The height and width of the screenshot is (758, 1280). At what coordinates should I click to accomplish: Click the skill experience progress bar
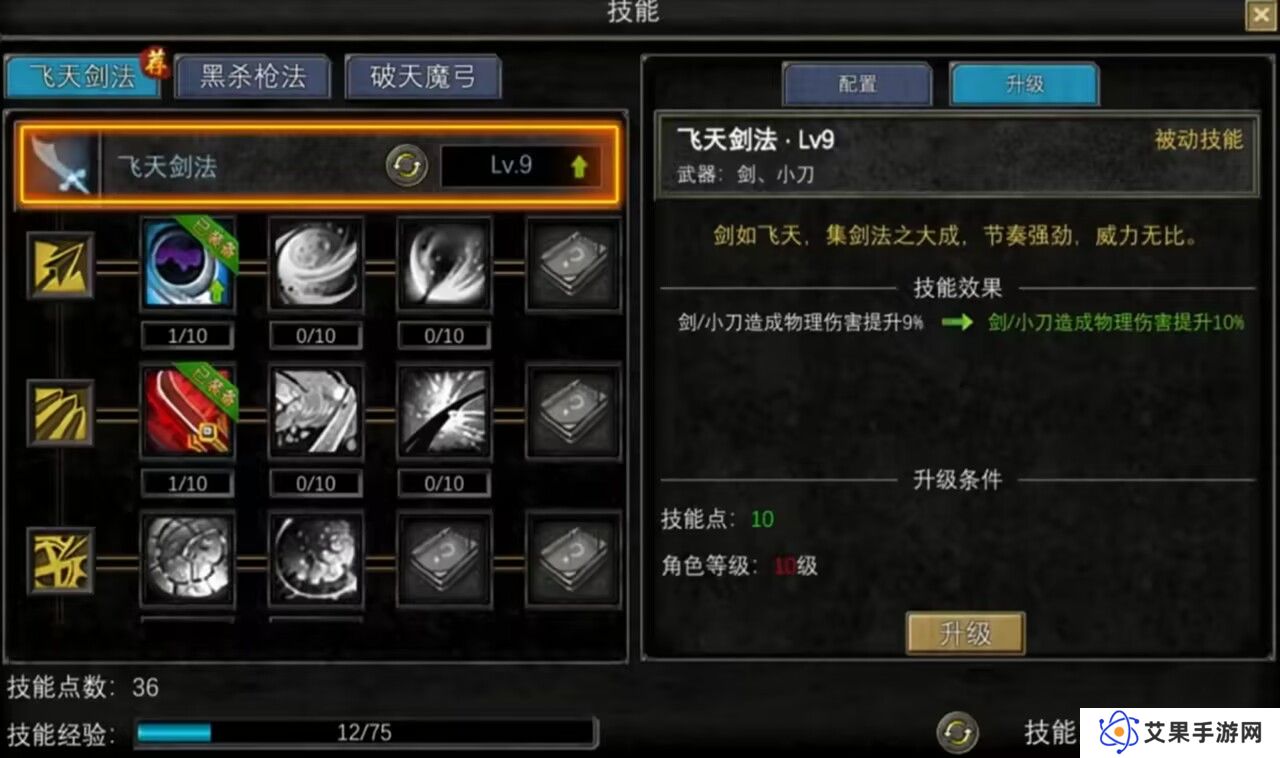click(365, 733)
